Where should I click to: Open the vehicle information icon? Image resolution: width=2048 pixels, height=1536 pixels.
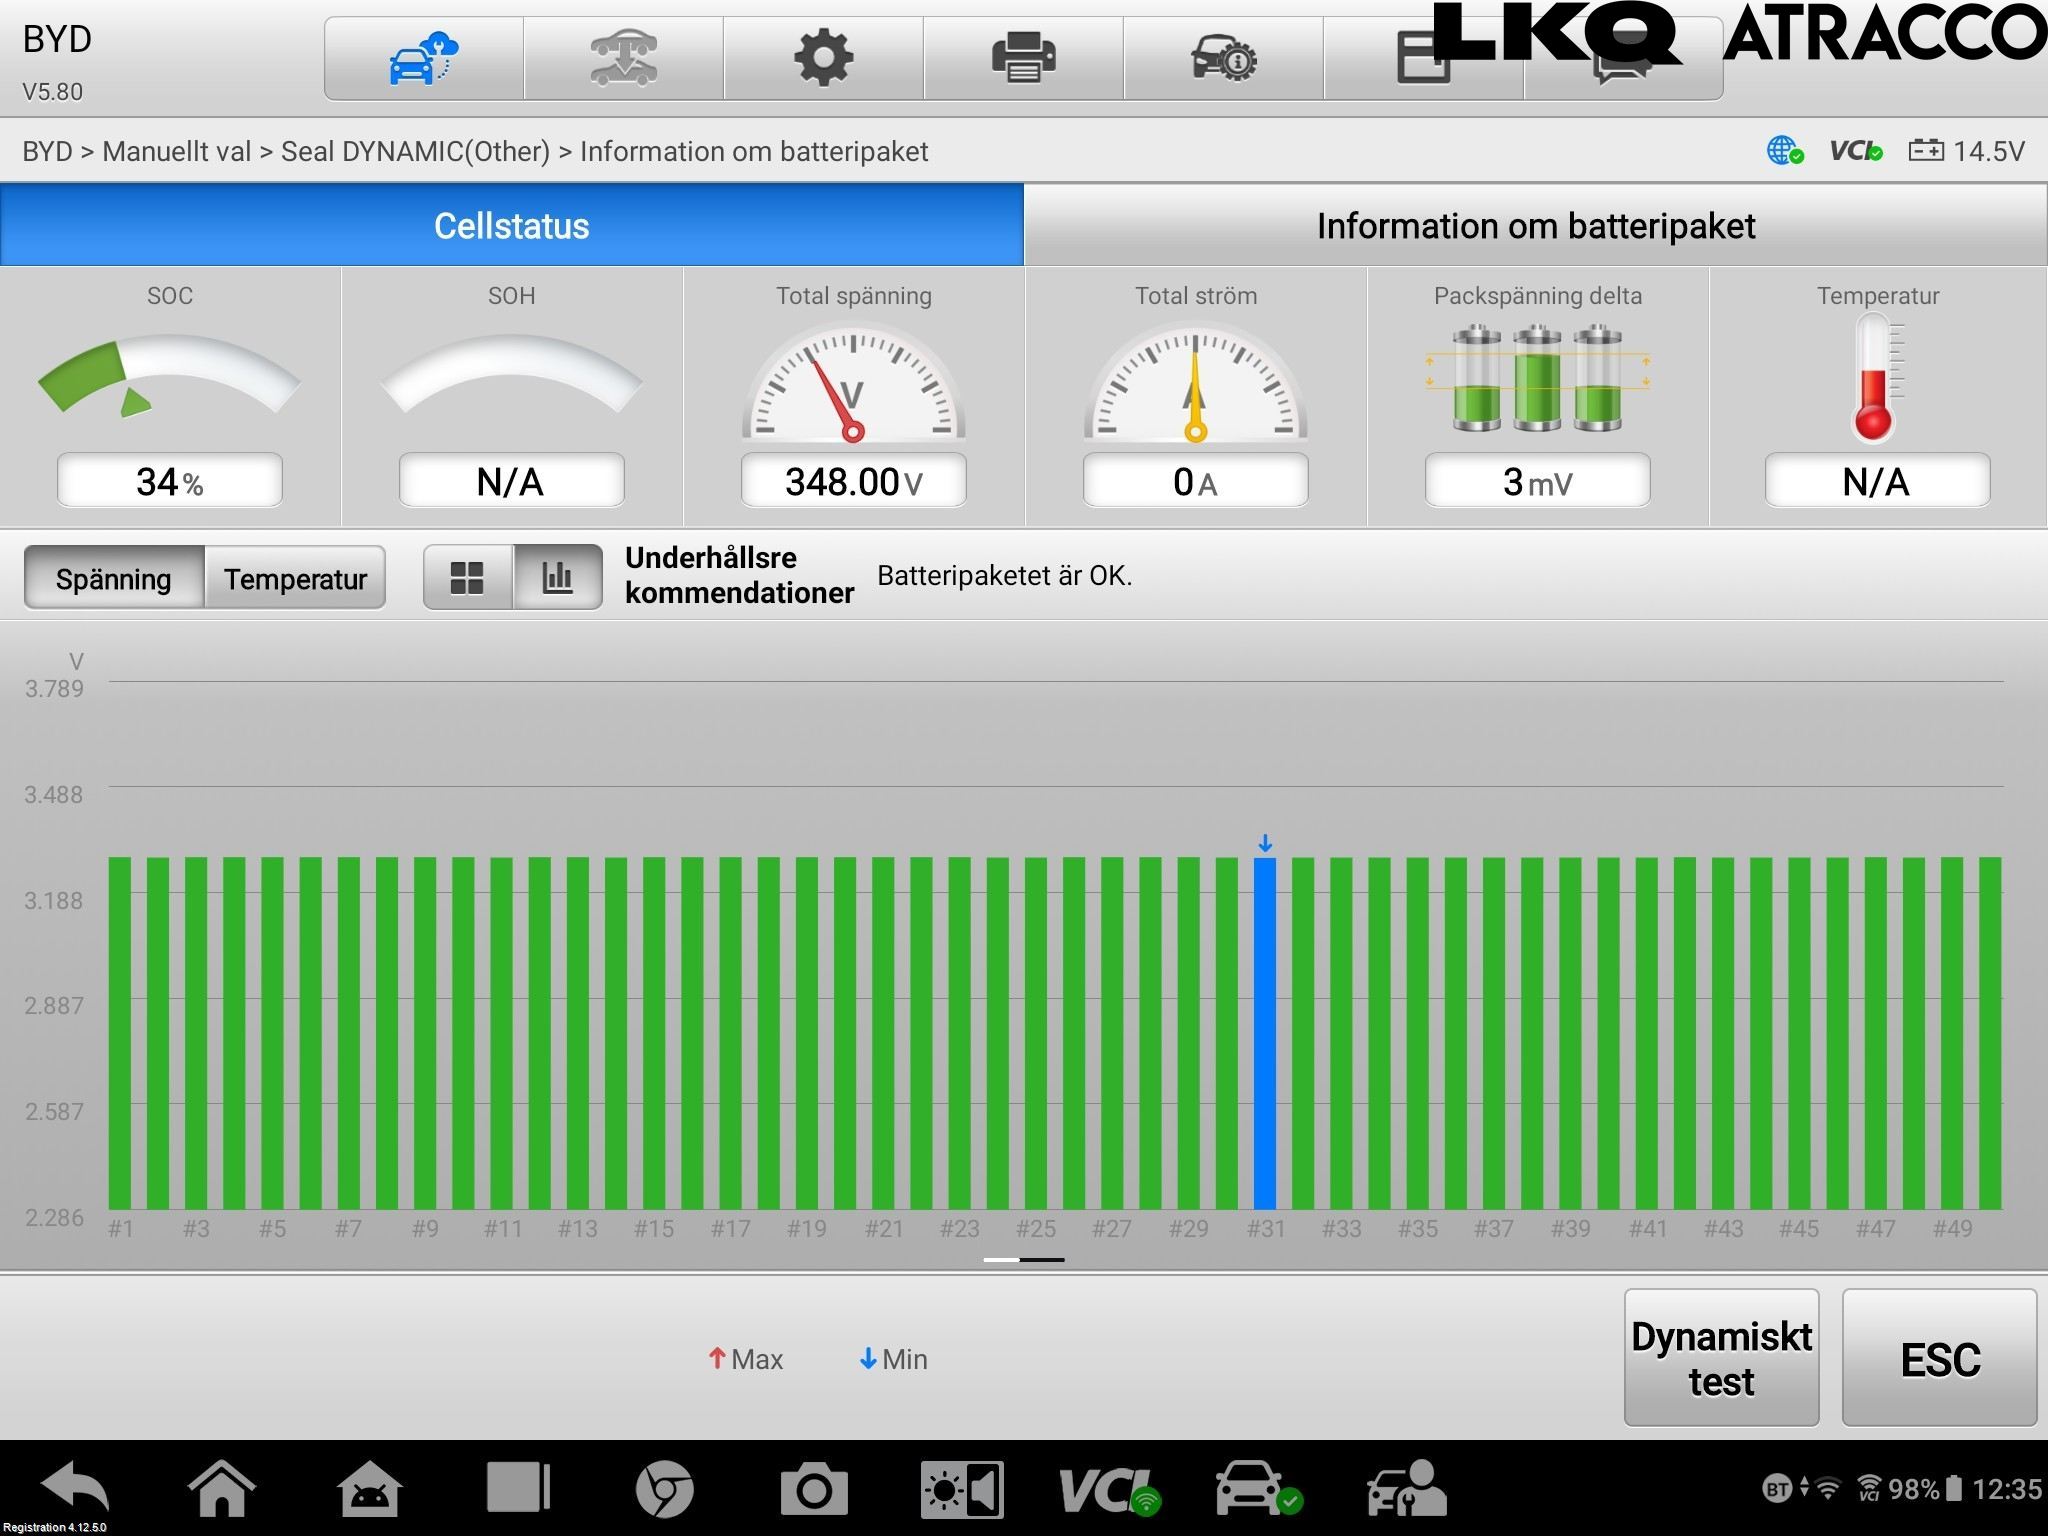[x=1223, y=58]
